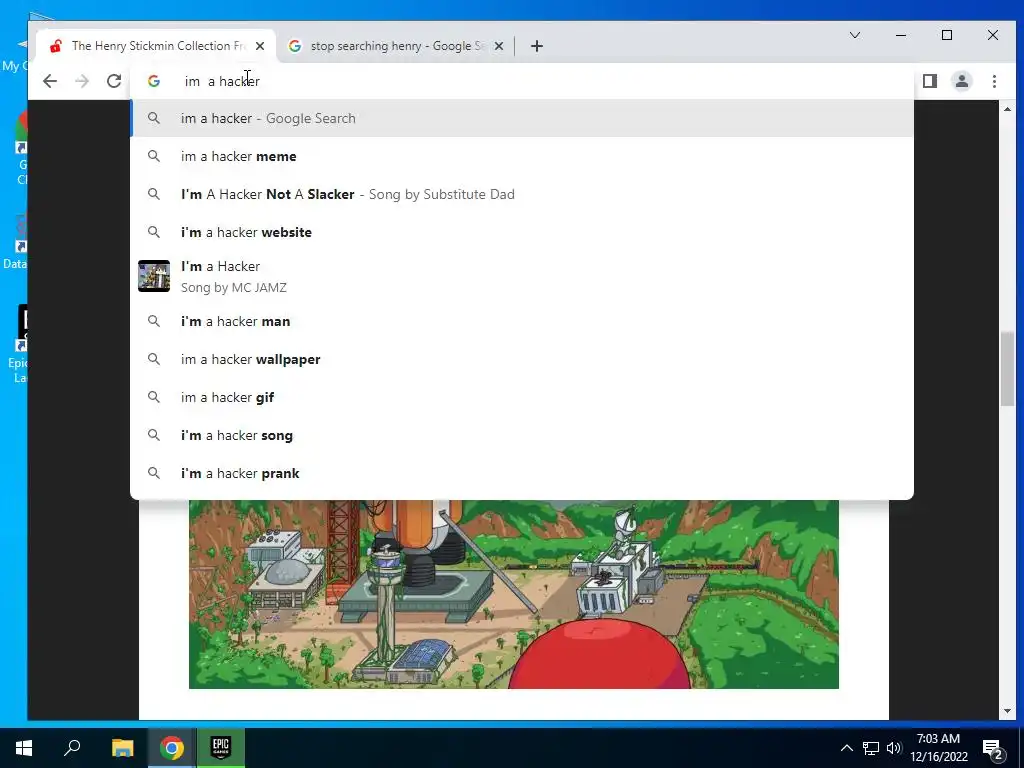Click the Chrome taskbar icon

coord(172,748)
